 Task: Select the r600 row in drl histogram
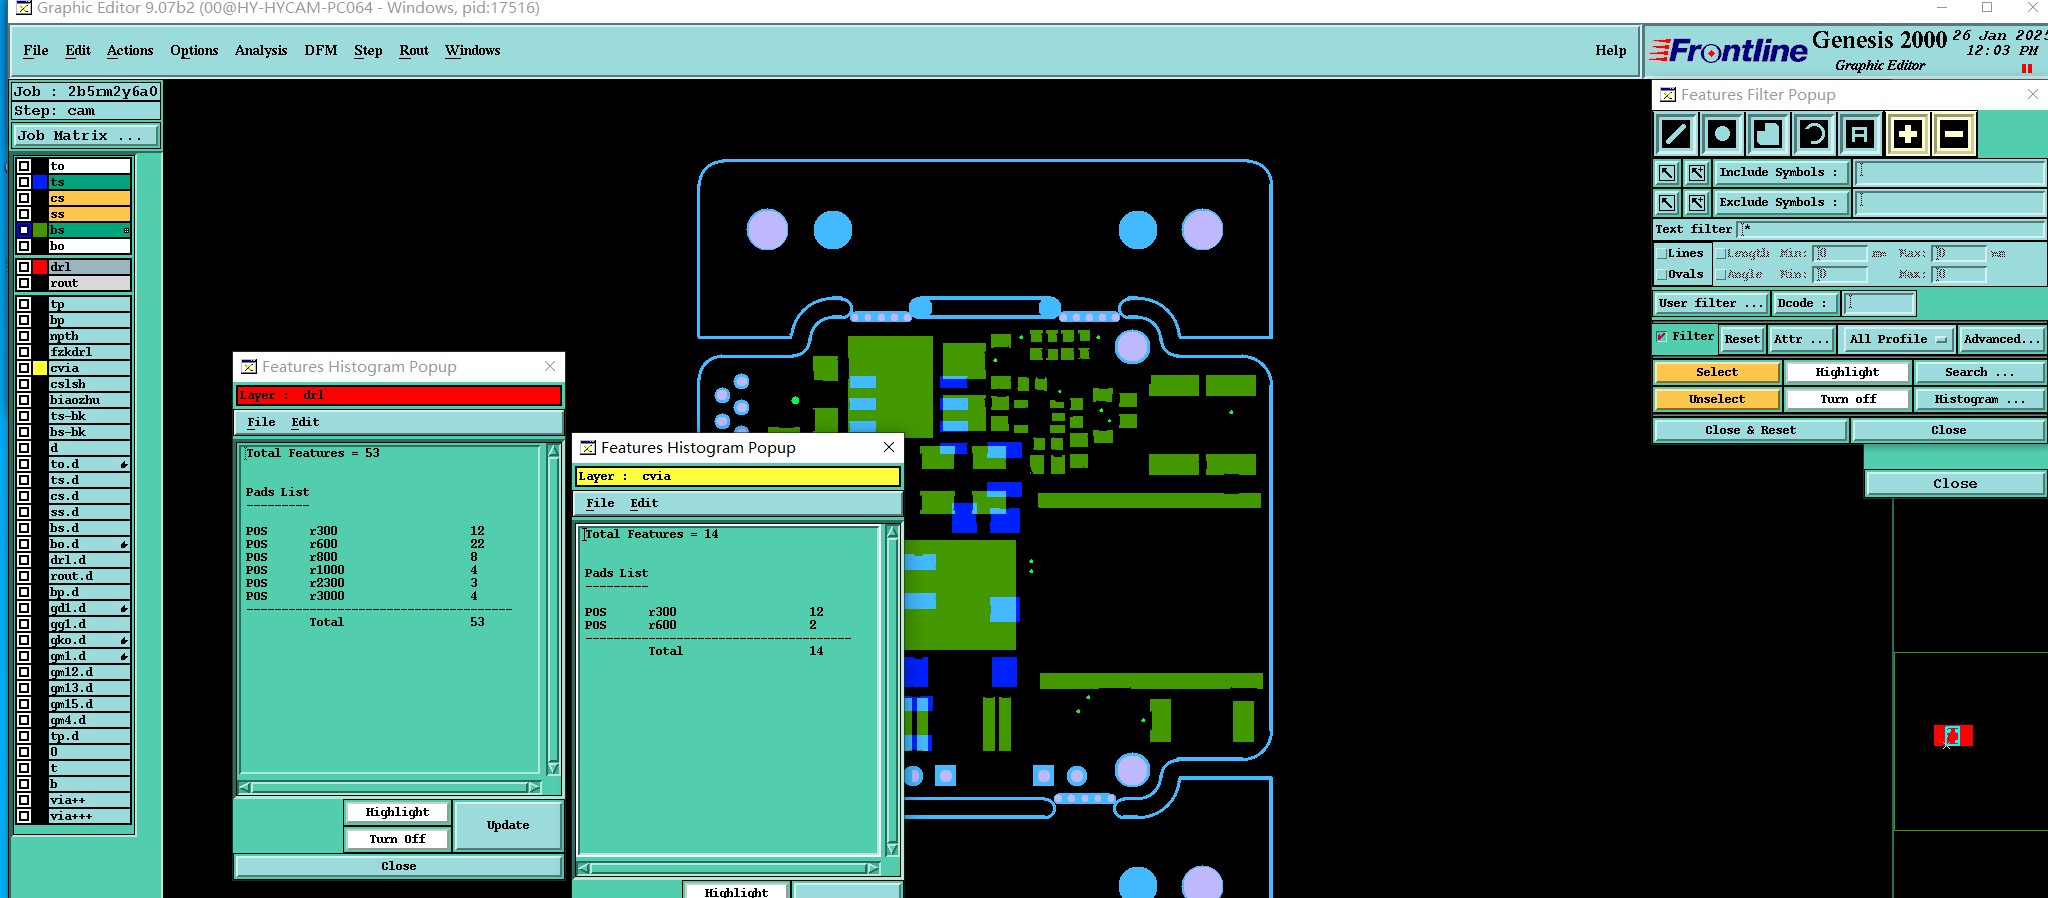point(365,544)
